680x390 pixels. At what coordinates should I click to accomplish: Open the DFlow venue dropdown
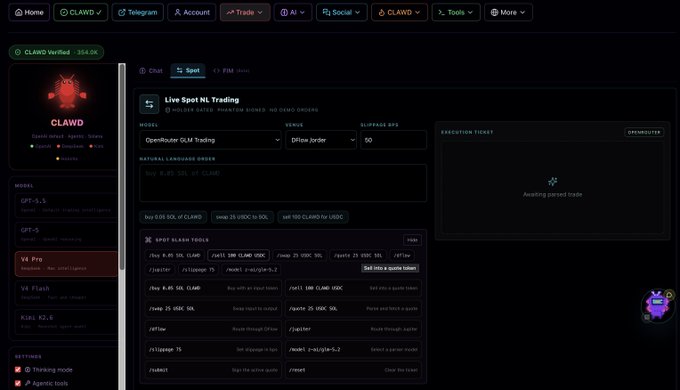point(321,140)
